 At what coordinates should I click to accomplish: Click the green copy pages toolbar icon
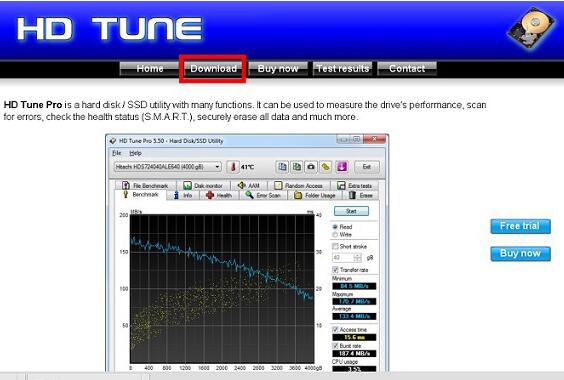point(296,167)
